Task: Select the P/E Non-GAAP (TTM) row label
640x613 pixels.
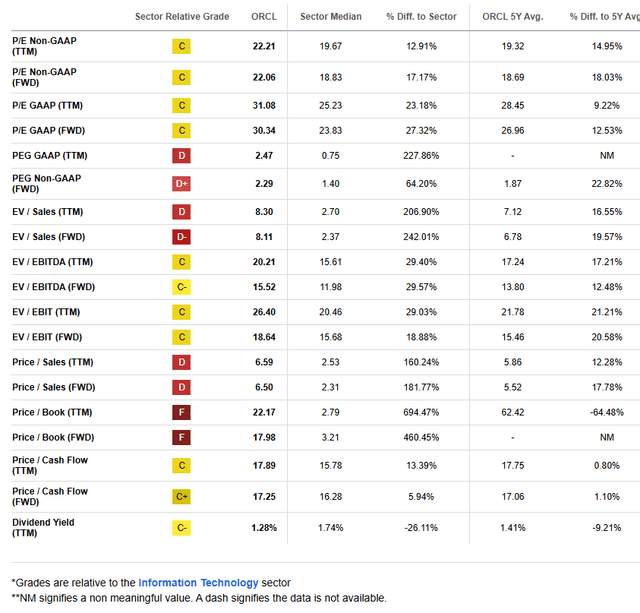Action: coord(44,46)
